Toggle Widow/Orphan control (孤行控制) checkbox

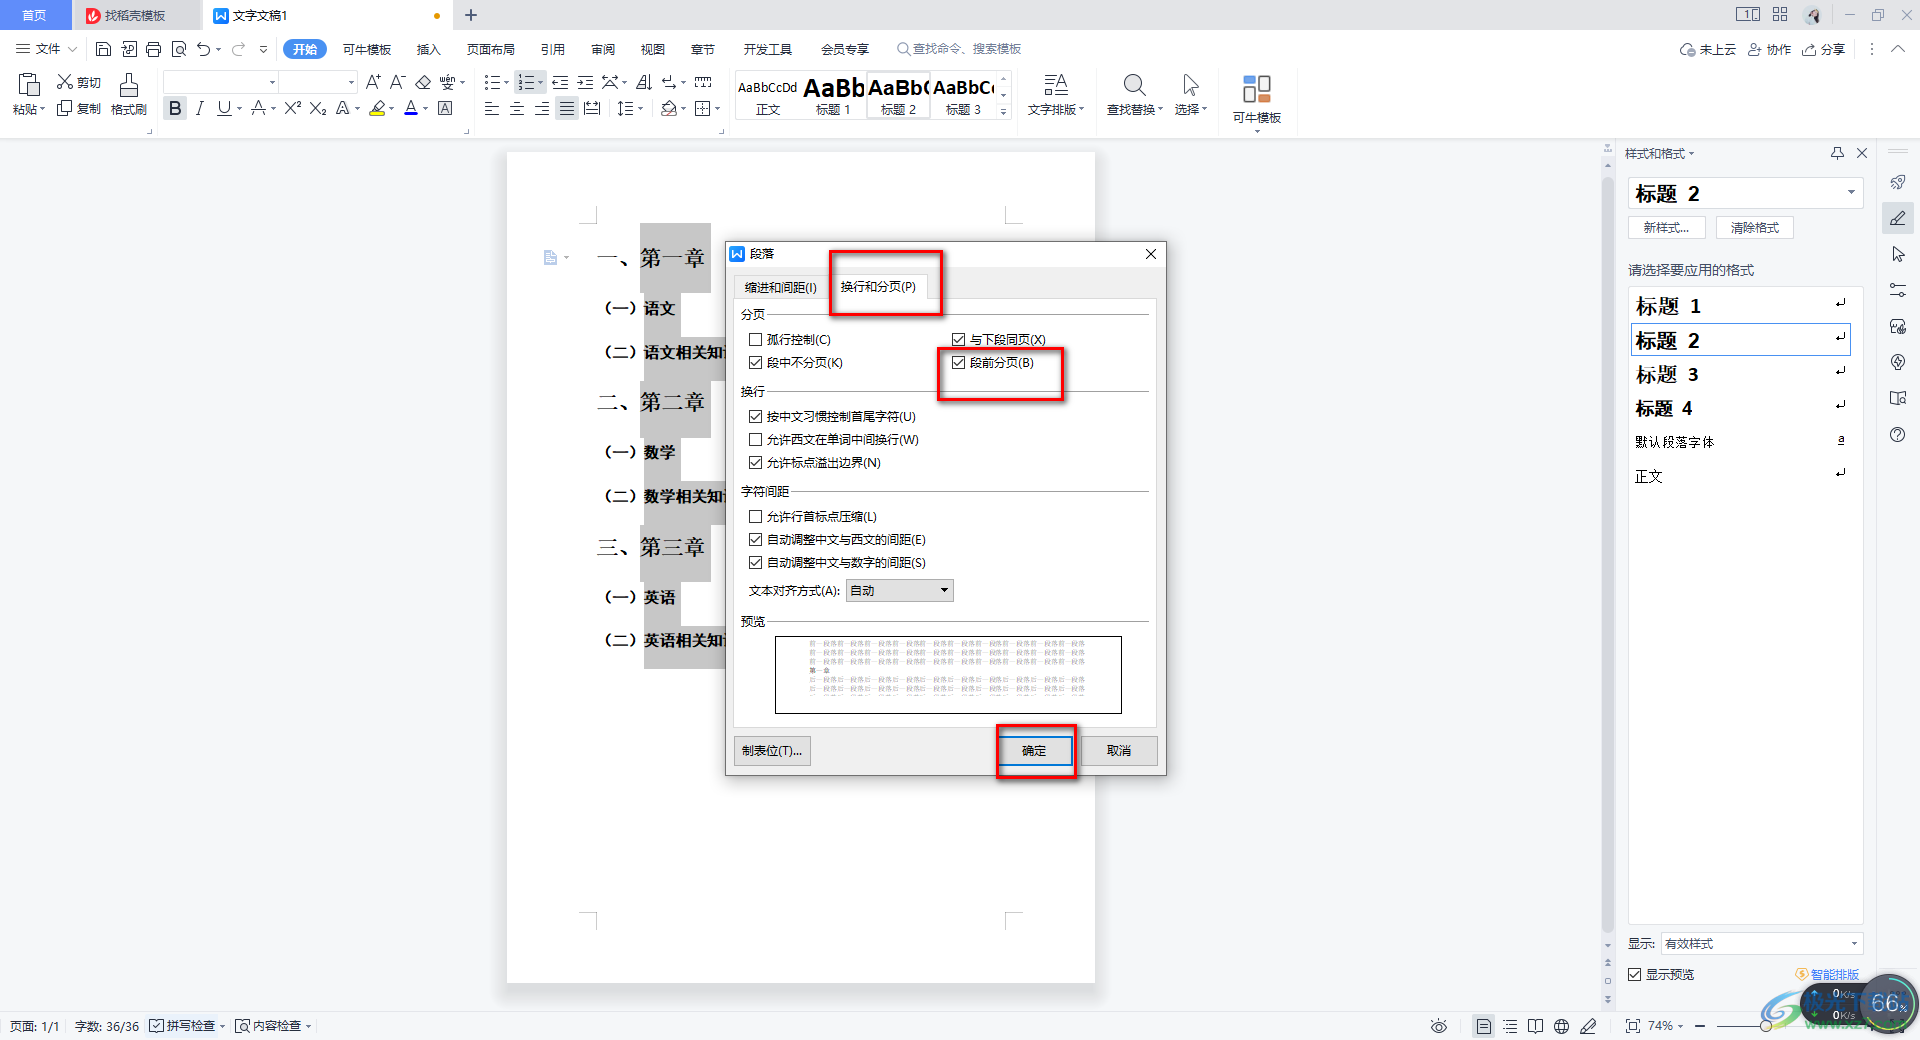click(x=756, y=340)
